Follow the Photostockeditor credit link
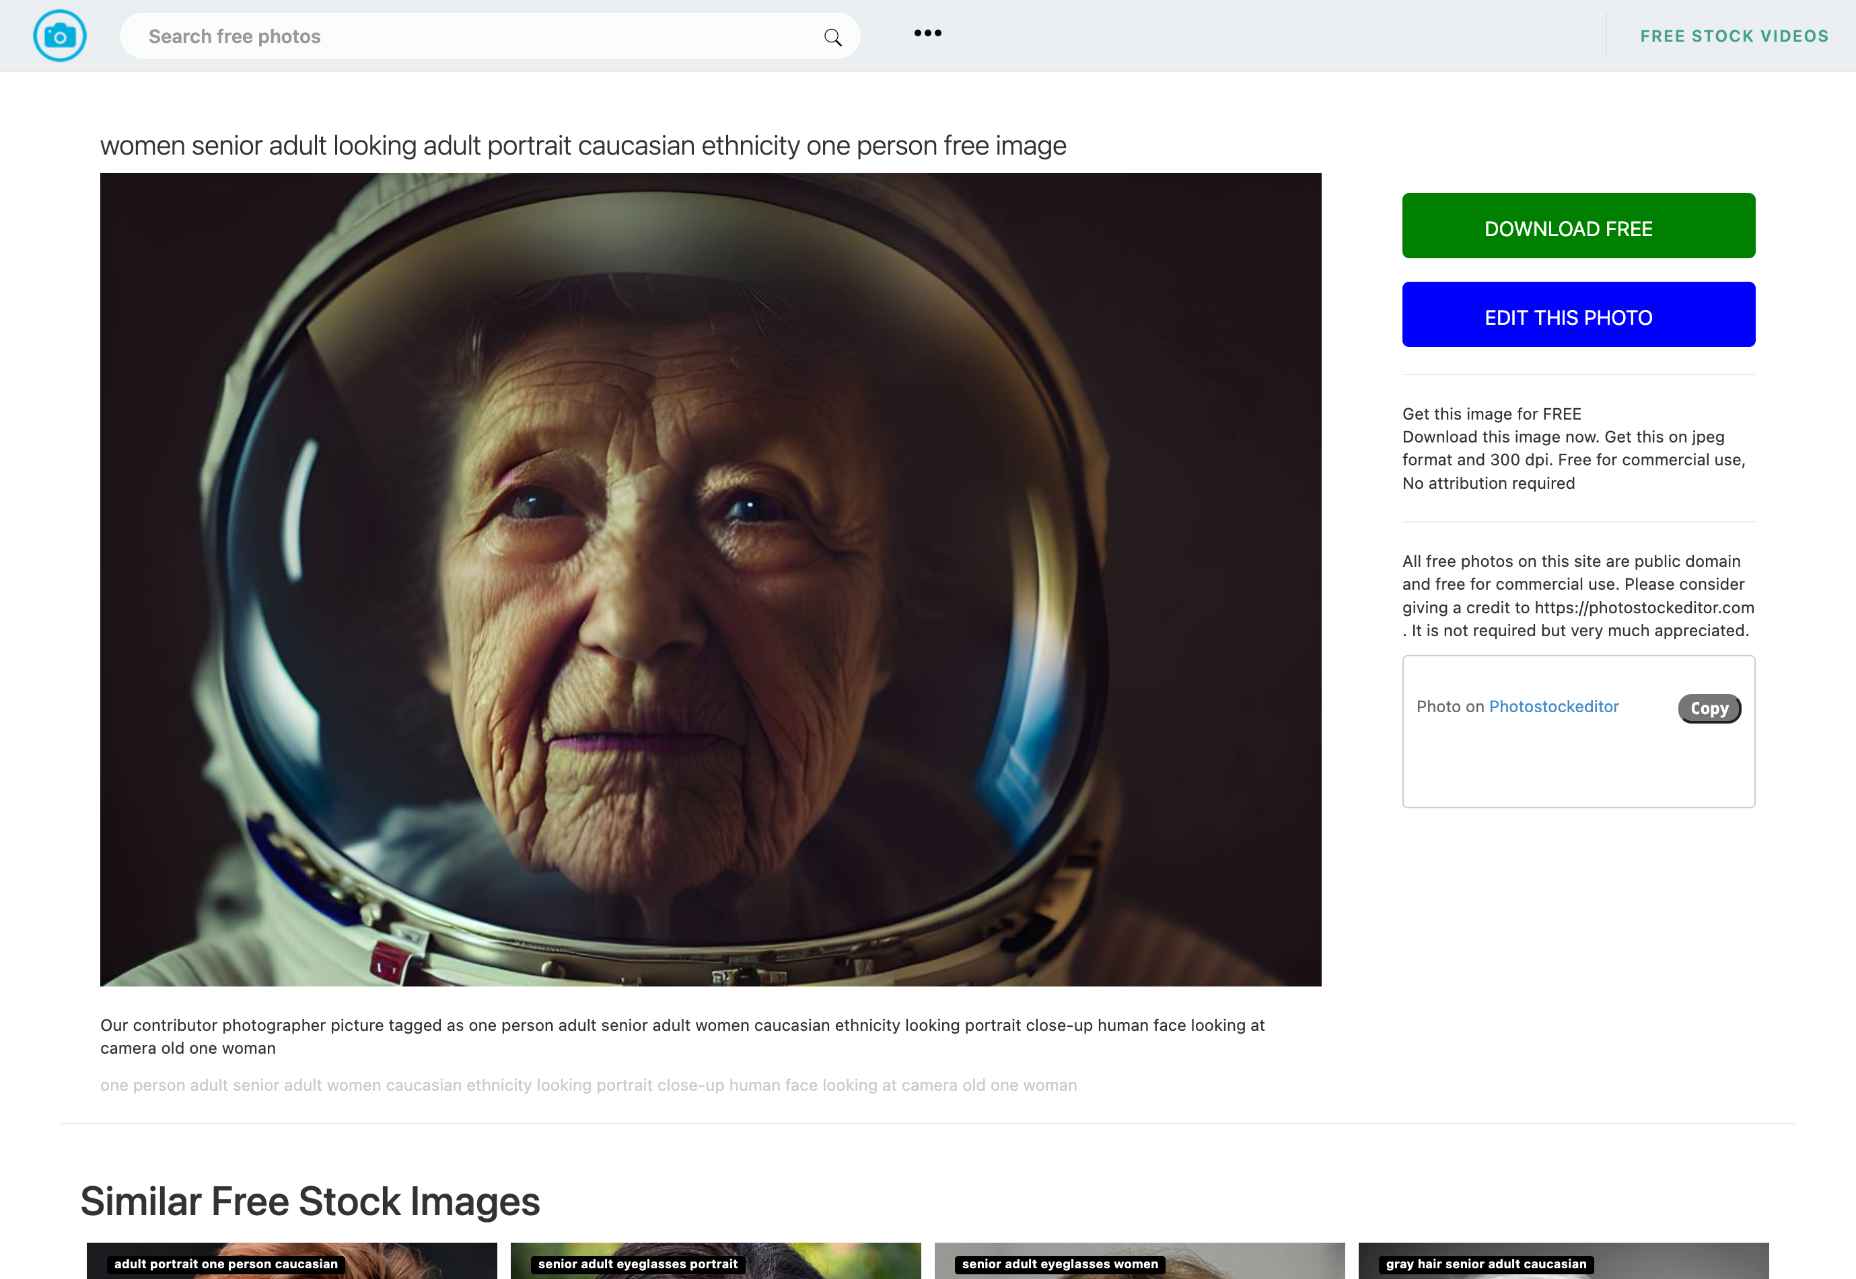The width and height of the screenshot is (1856, 1279). [1553, 706]
